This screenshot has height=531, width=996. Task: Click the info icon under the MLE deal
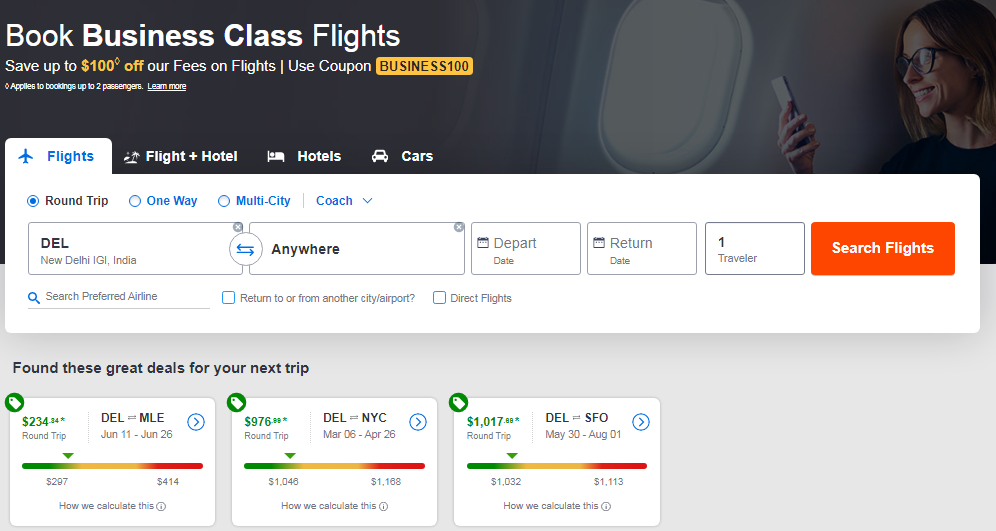[161, 506]
